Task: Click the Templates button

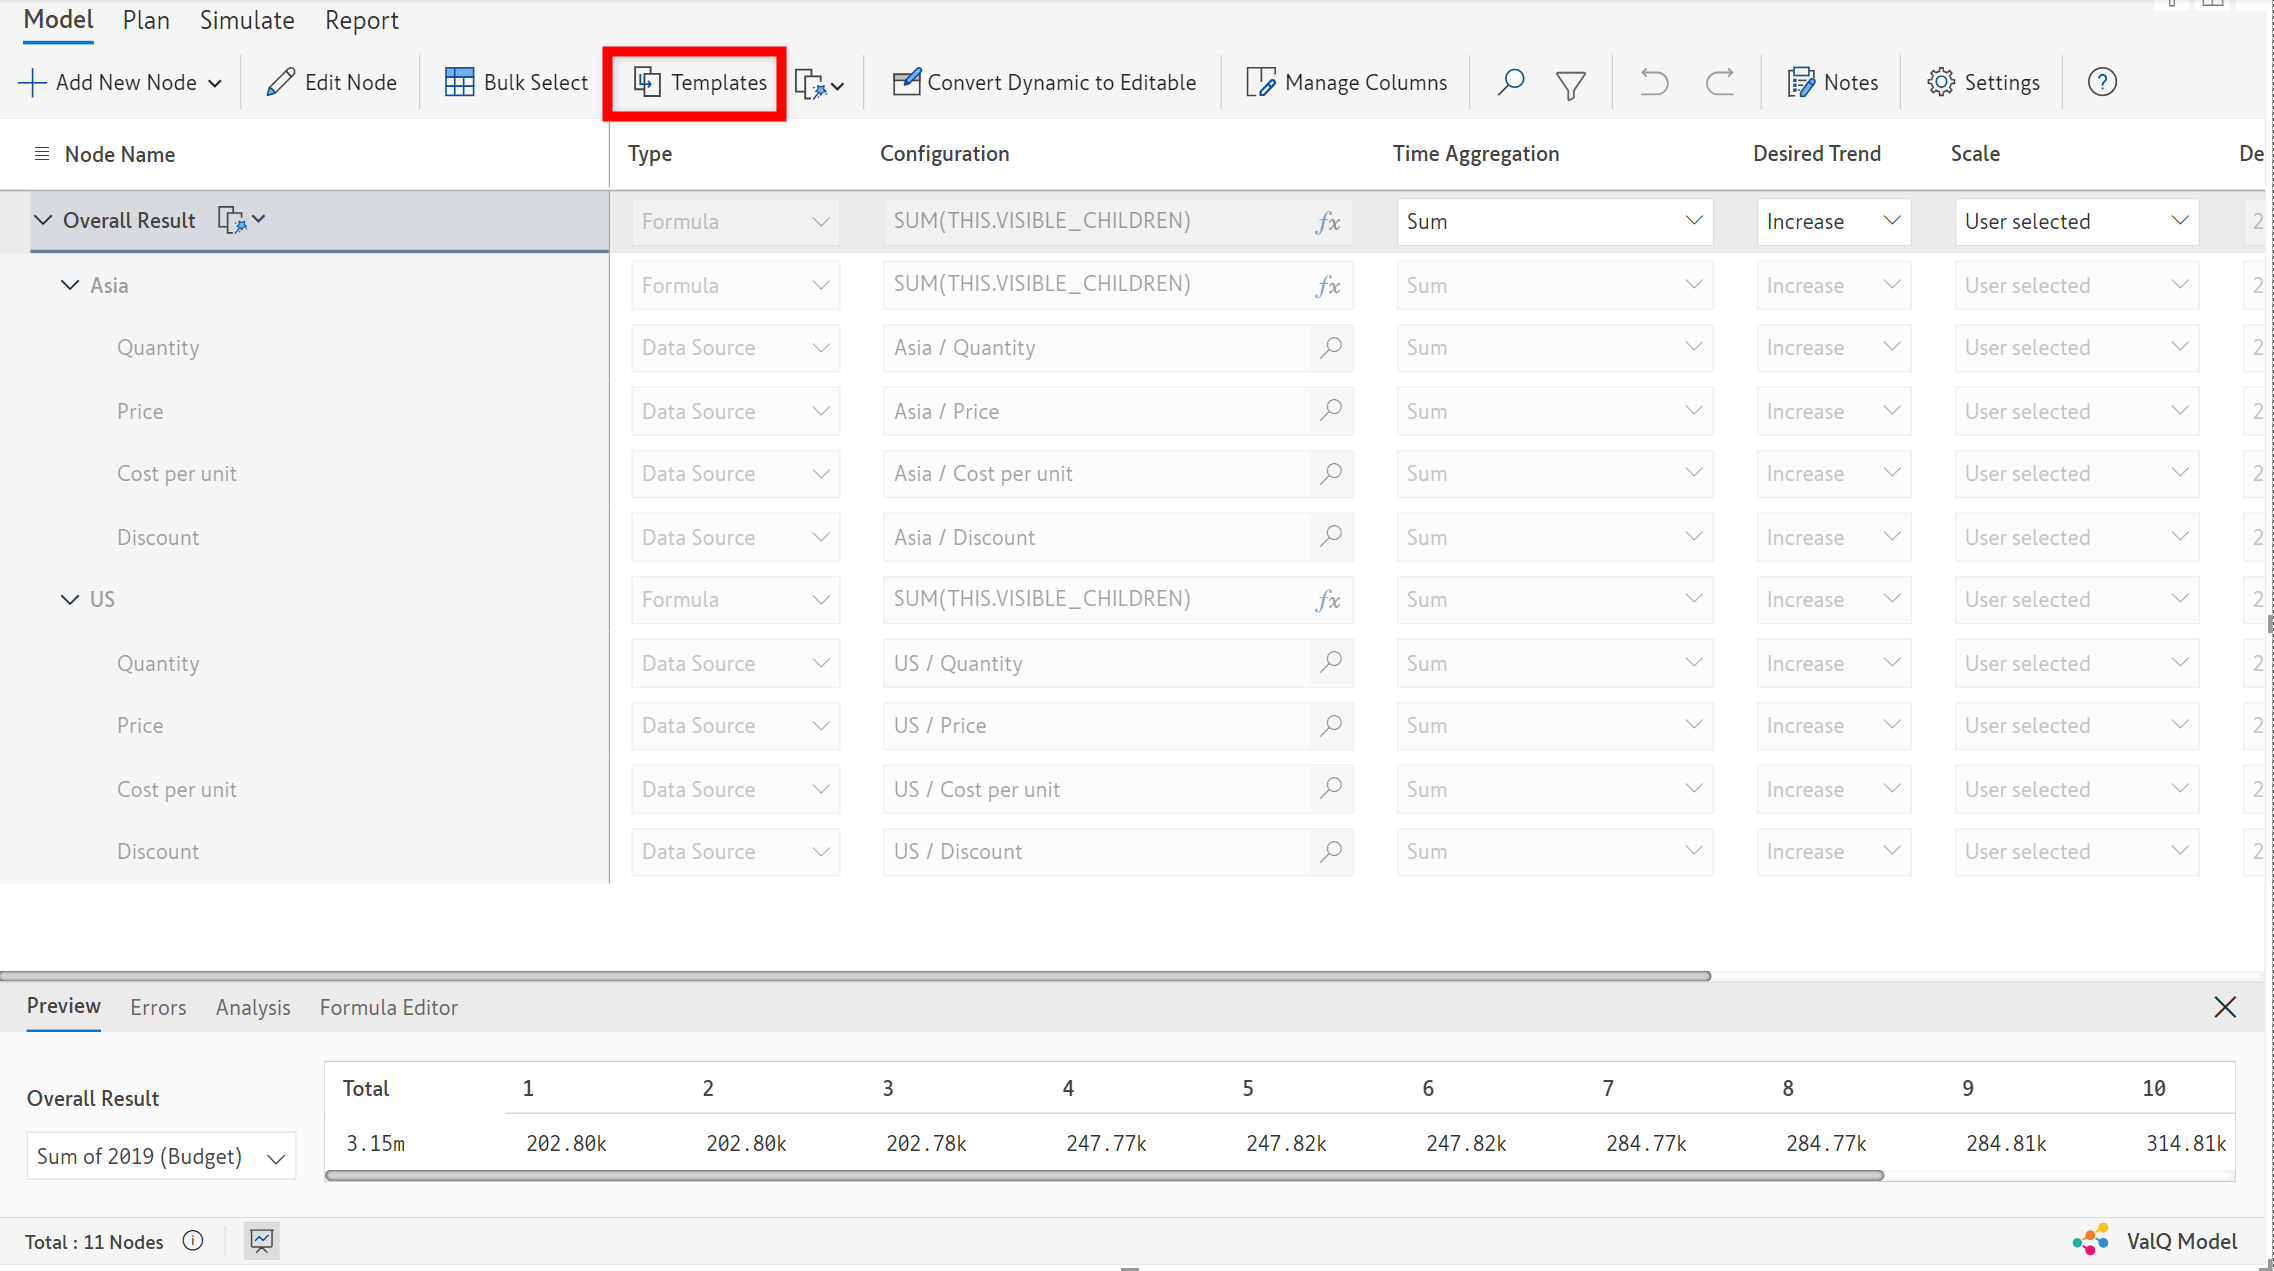Action: 699,82
